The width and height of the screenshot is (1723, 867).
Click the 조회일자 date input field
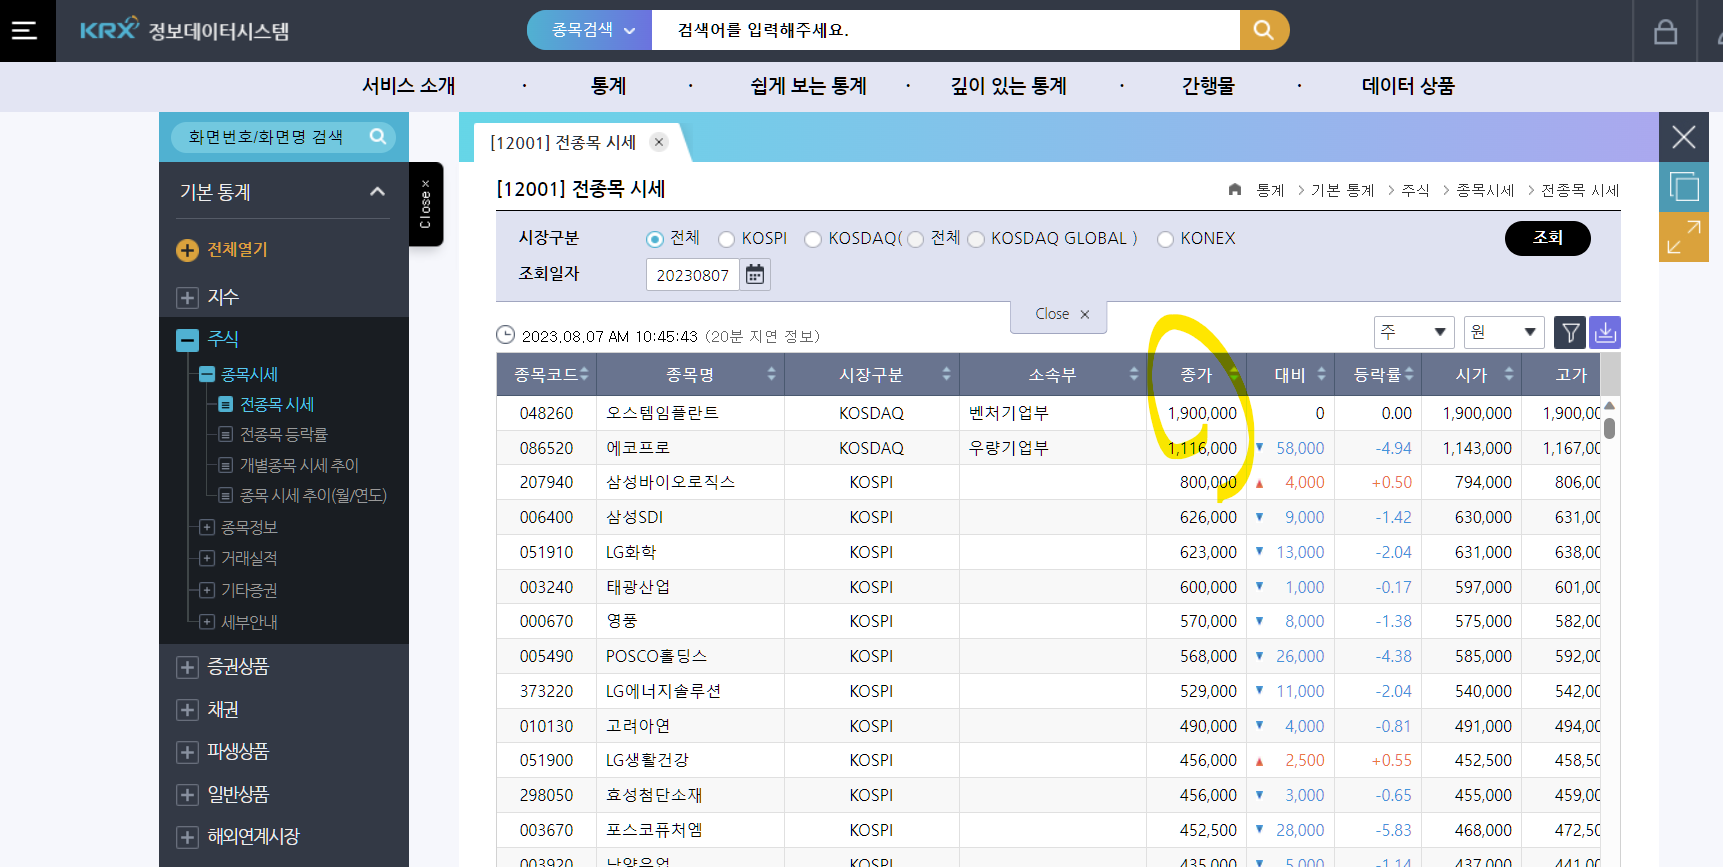(x=692, y=274)
